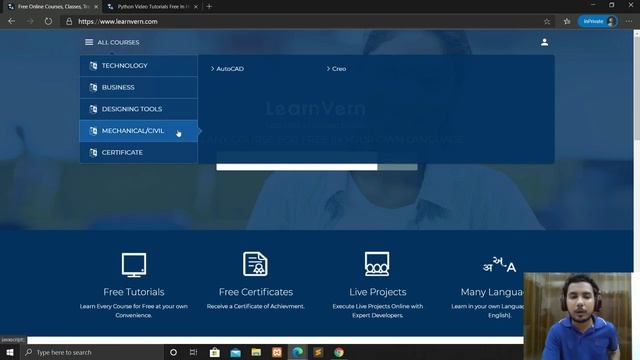This screenshot has width=640, height=360.
Task: Open Cortana circle icon on taskbar
Action: (x=173, y=352)
